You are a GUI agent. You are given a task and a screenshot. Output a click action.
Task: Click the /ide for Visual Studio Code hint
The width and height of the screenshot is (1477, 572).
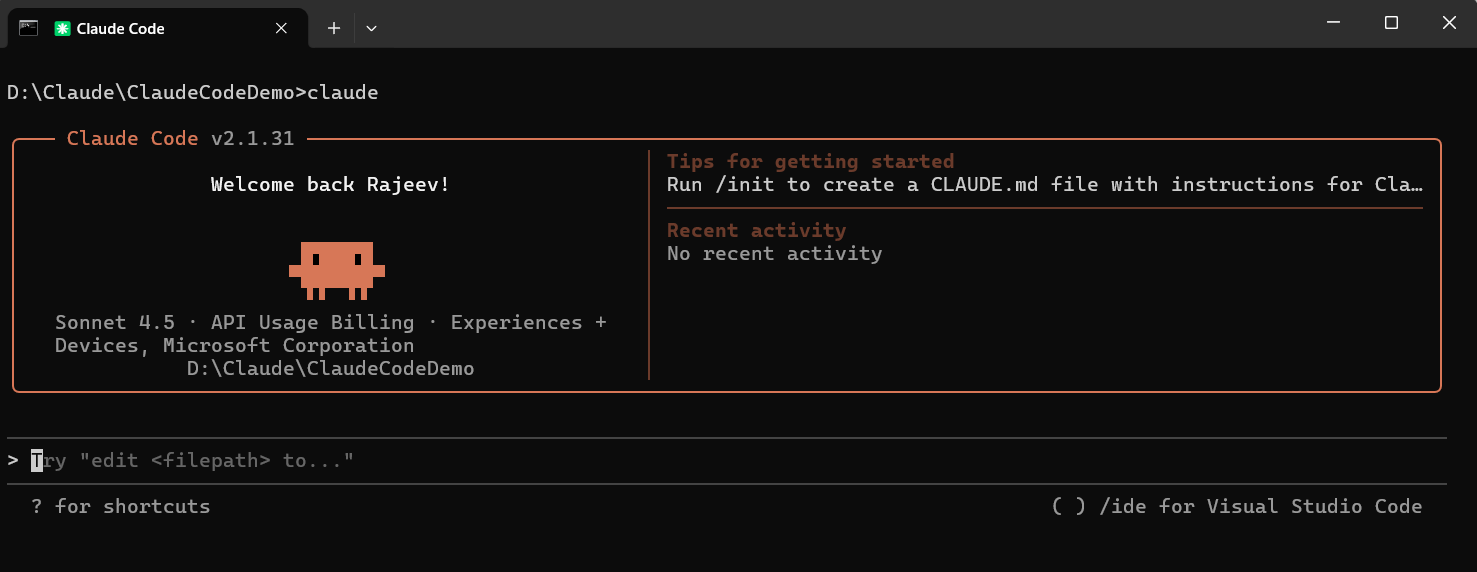pyautogui.click(x=1260, y=506)
